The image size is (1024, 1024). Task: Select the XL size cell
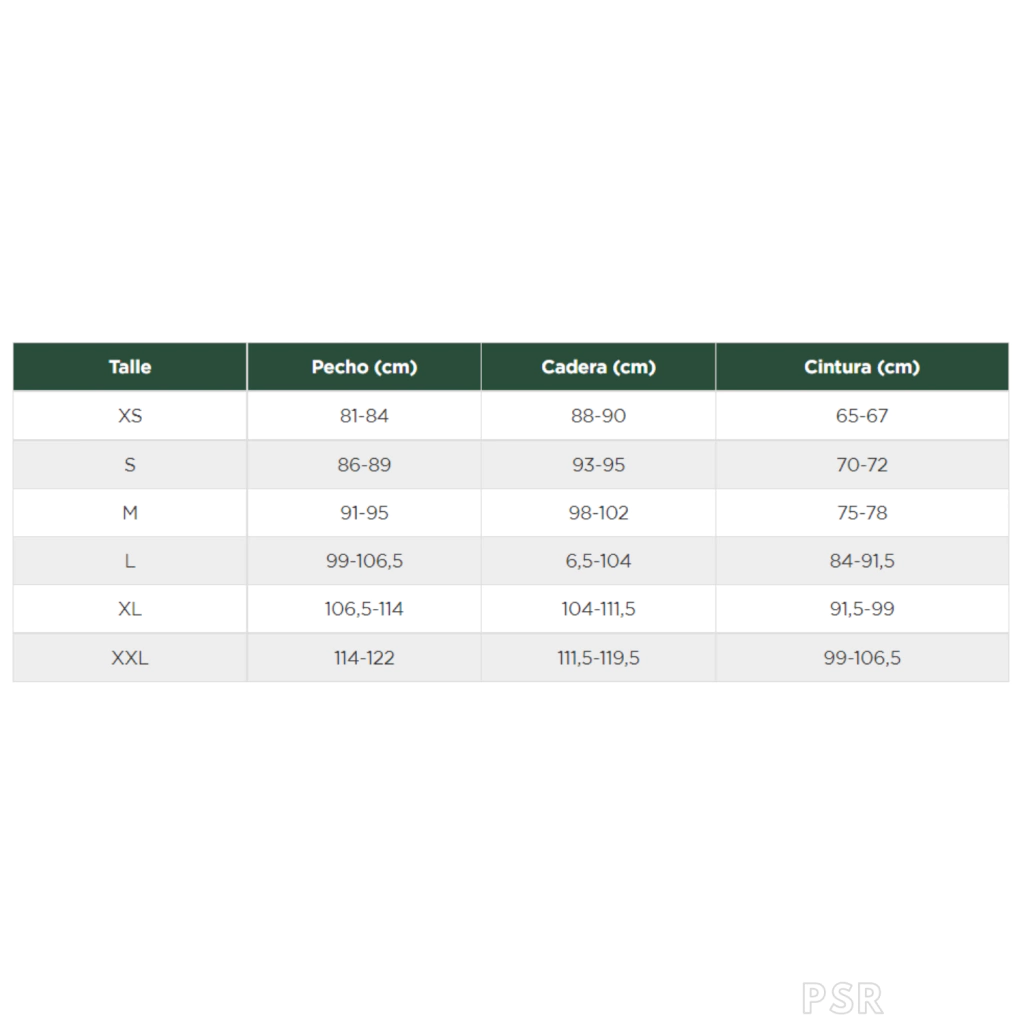tap(130, 609)
